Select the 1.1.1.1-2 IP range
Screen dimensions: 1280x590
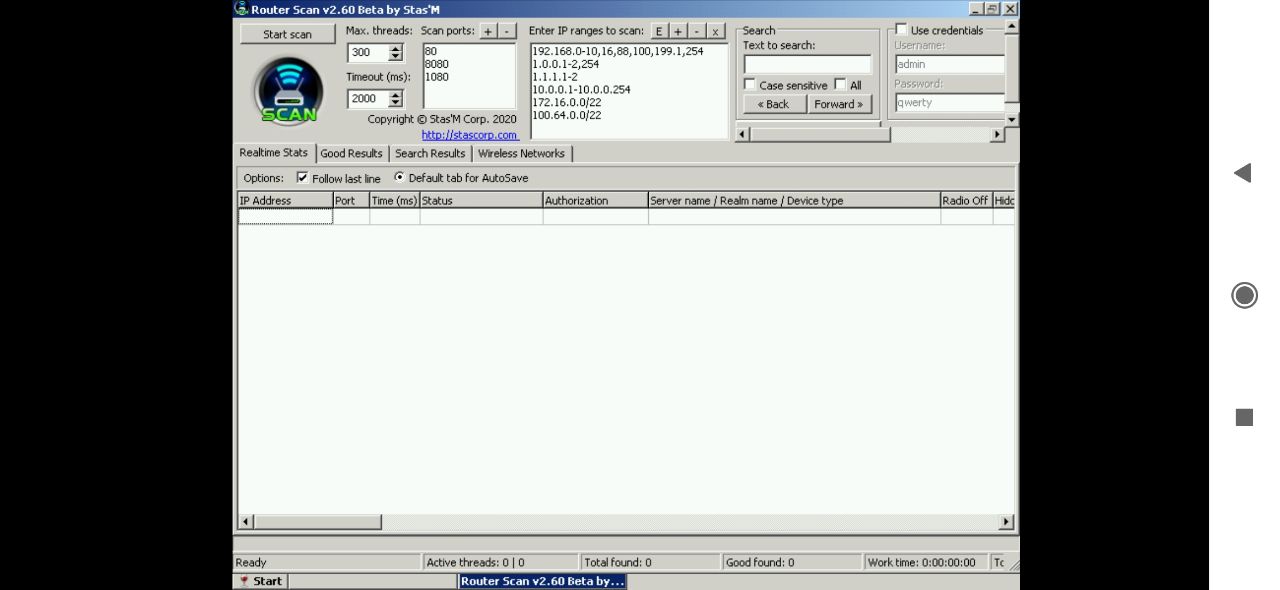(x=554, y=77)
